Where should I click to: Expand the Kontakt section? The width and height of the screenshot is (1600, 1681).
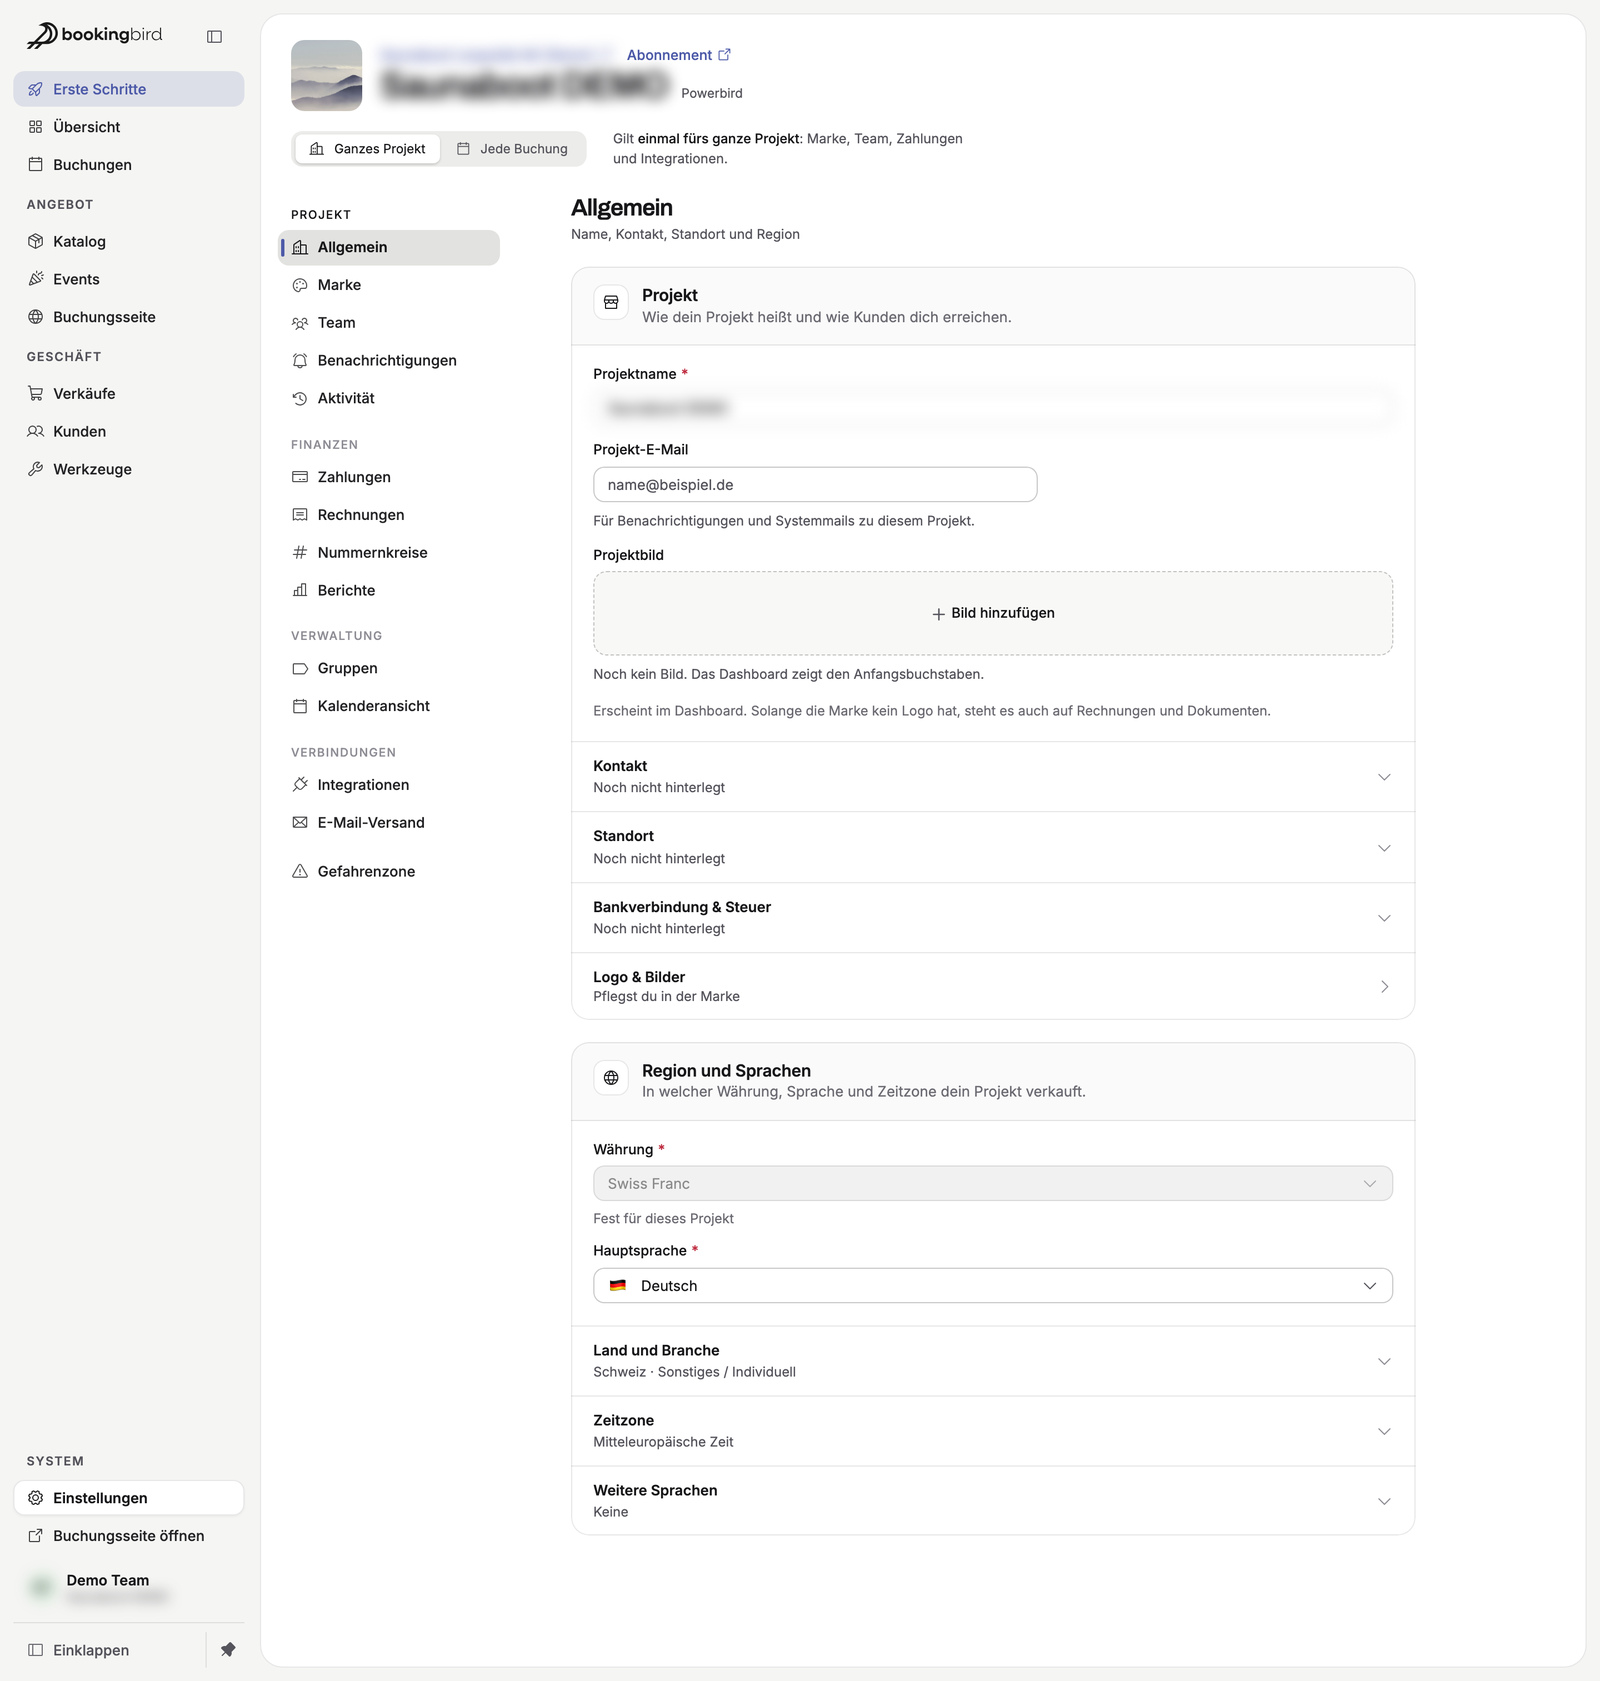[992, 777]
